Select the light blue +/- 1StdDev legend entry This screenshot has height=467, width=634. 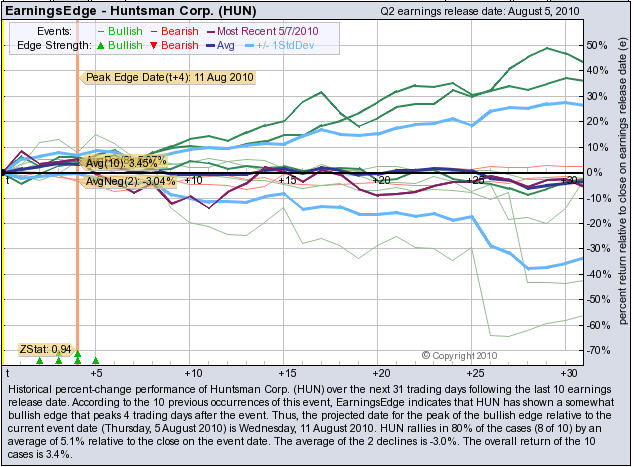click(x=279, y=45)
